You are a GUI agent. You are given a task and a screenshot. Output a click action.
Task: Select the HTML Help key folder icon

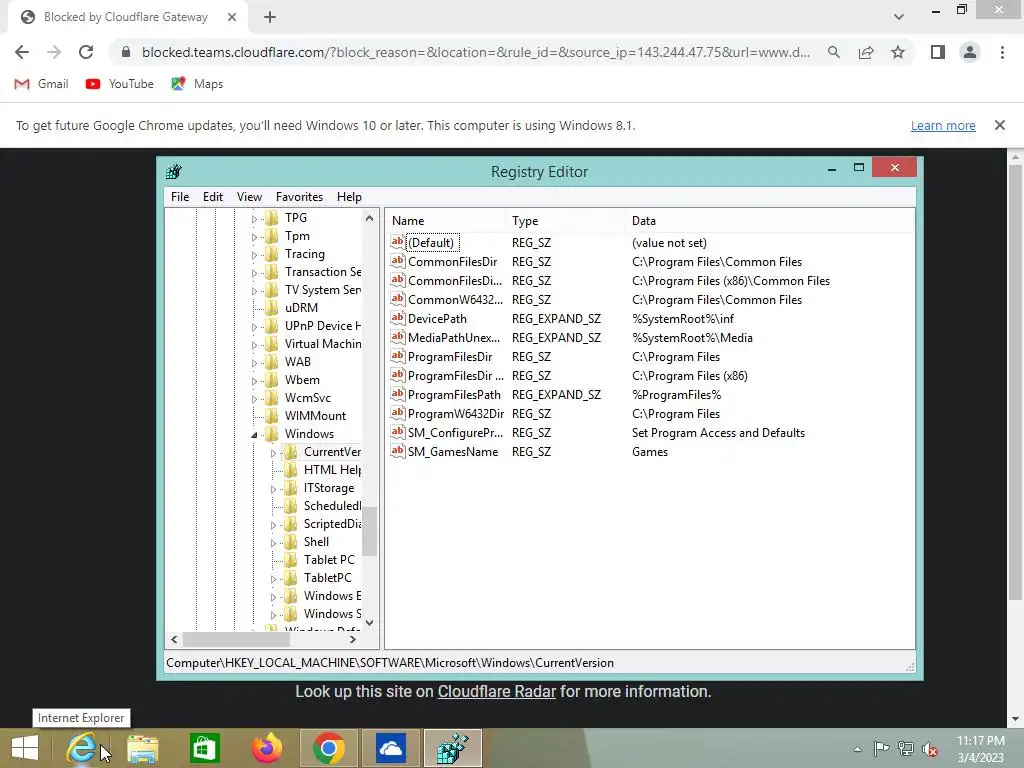291,470
